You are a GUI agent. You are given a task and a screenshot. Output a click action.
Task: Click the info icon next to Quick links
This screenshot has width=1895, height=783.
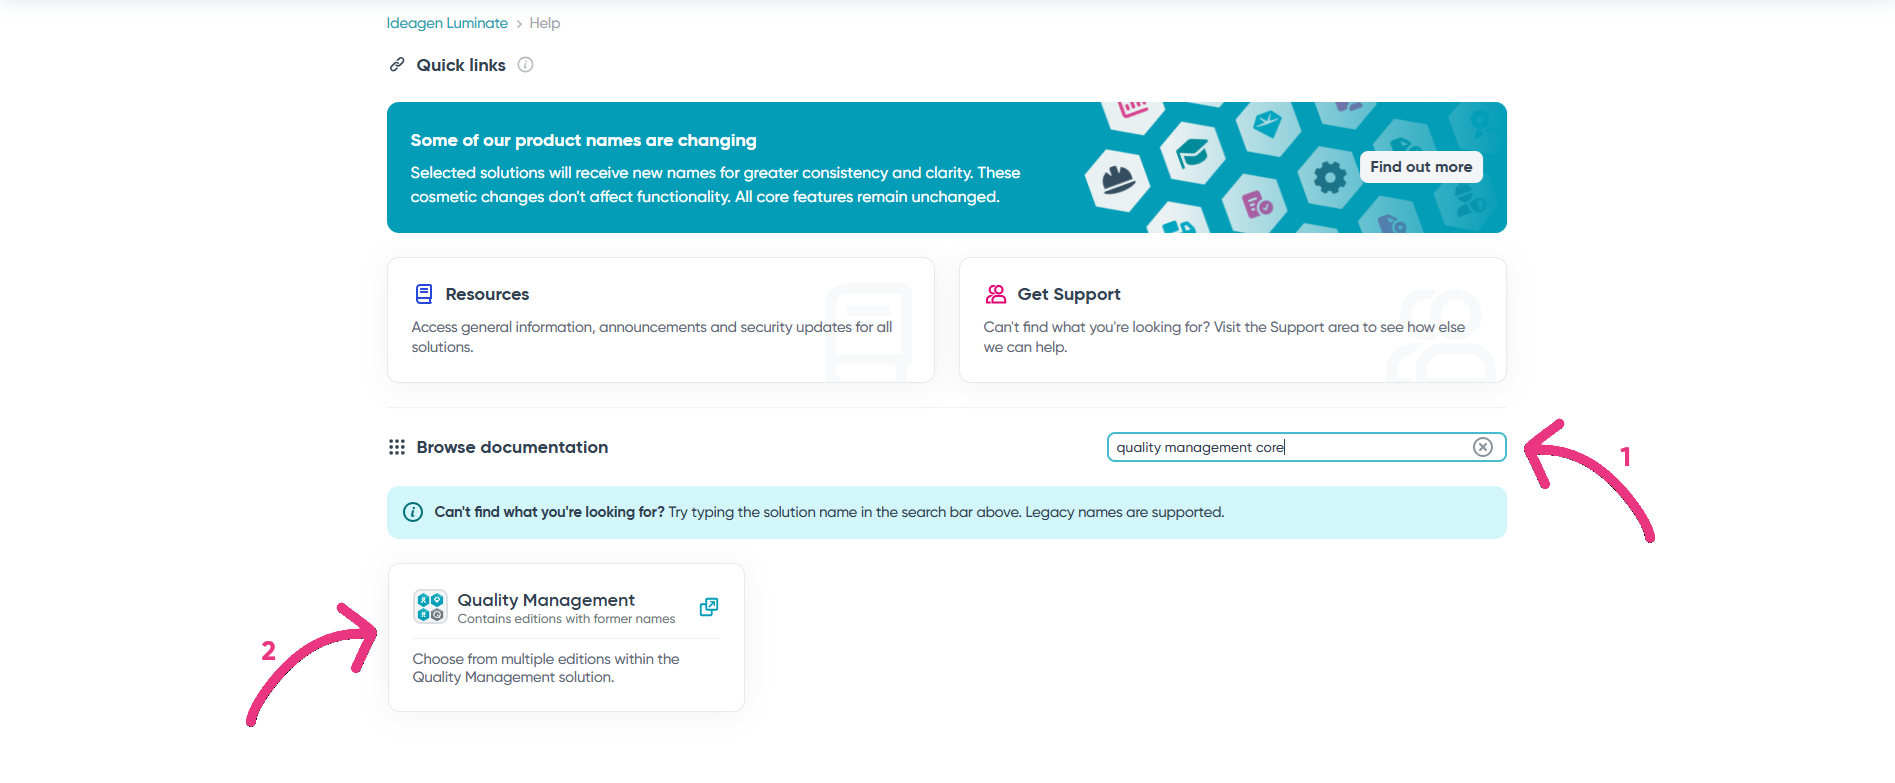coord(525,65)
